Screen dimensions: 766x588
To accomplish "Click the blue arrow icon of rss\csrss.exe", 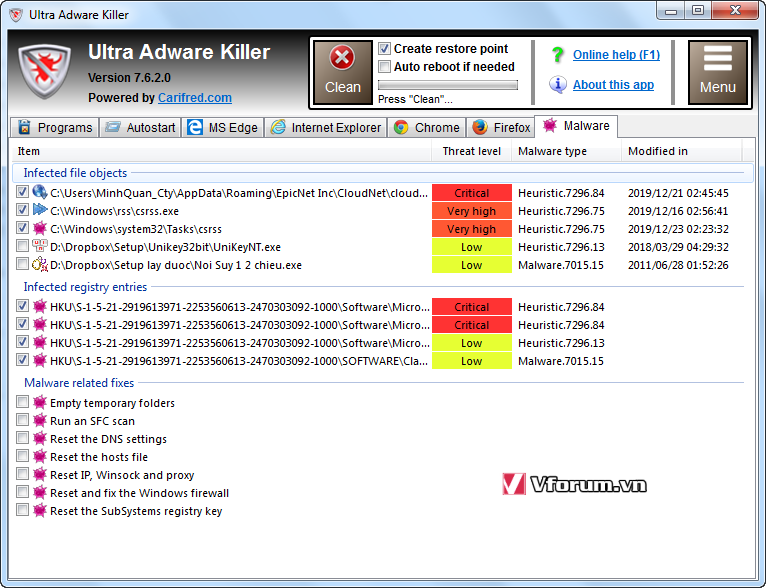I will pos(40,210).
